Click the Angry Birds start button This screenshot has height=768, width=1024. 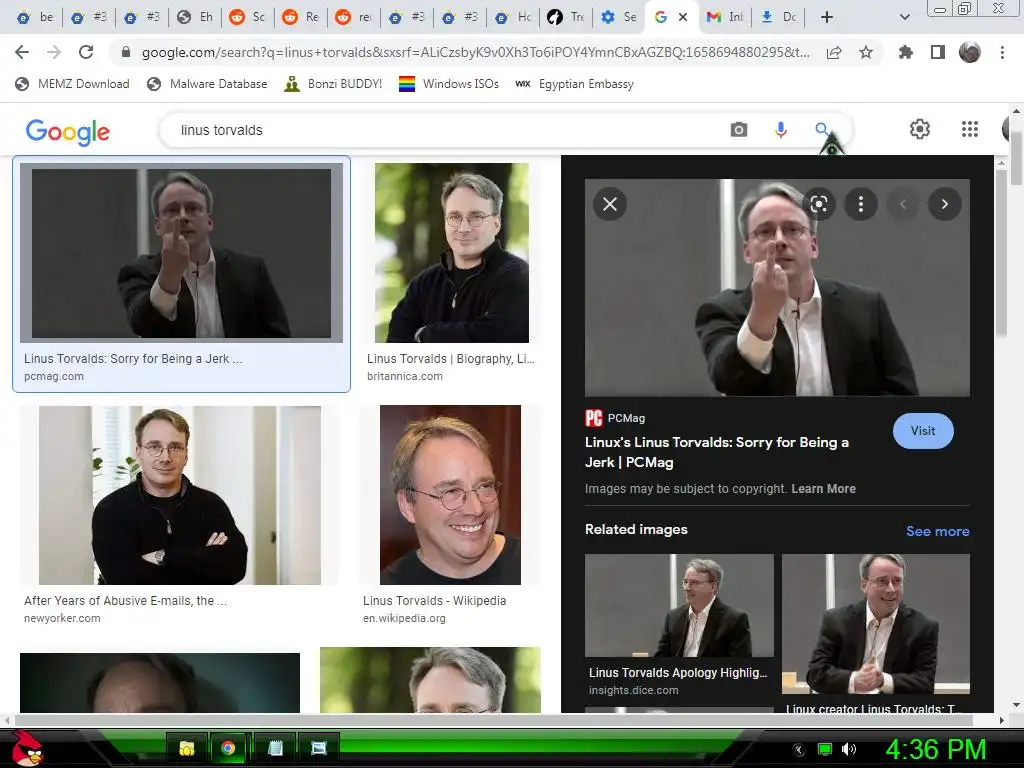(27, 748)
